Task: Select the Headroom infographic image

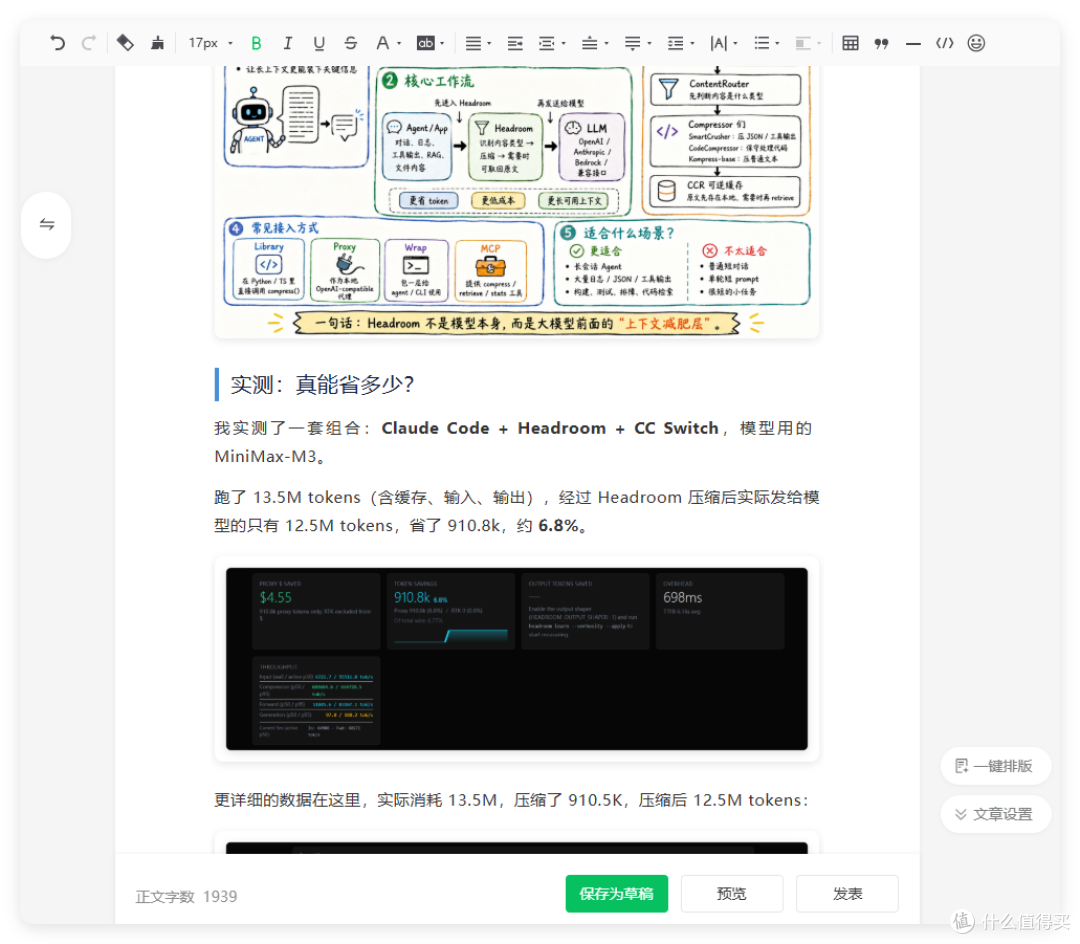Action: [517, 201]
